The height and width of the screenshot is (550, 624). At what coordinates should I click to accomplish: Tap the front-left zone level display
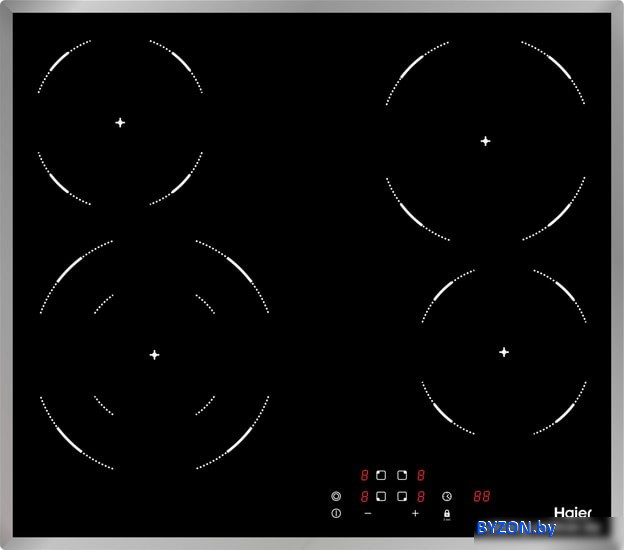(x=364, y=496)
